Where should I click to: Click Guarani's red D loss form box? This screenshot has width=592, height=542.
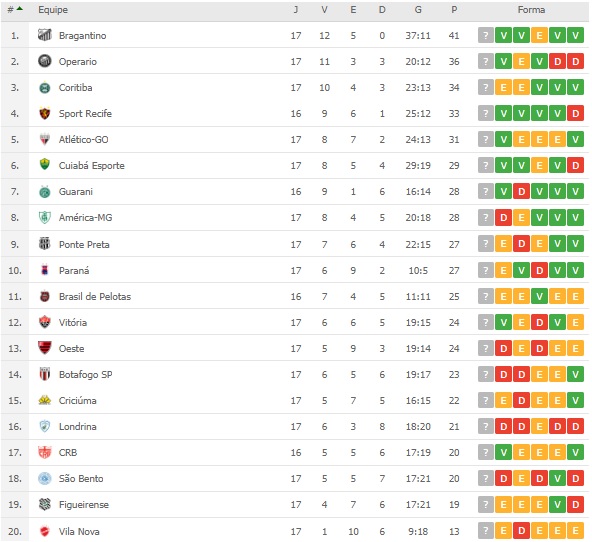521,191
